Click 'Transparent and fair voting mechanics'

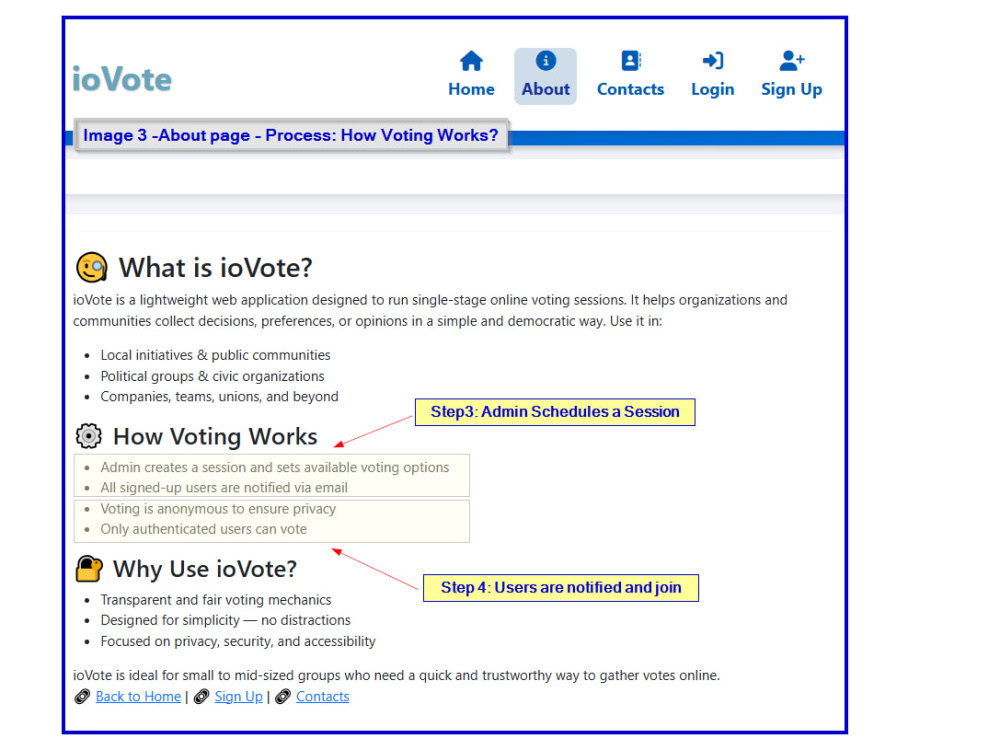(216, 600)
